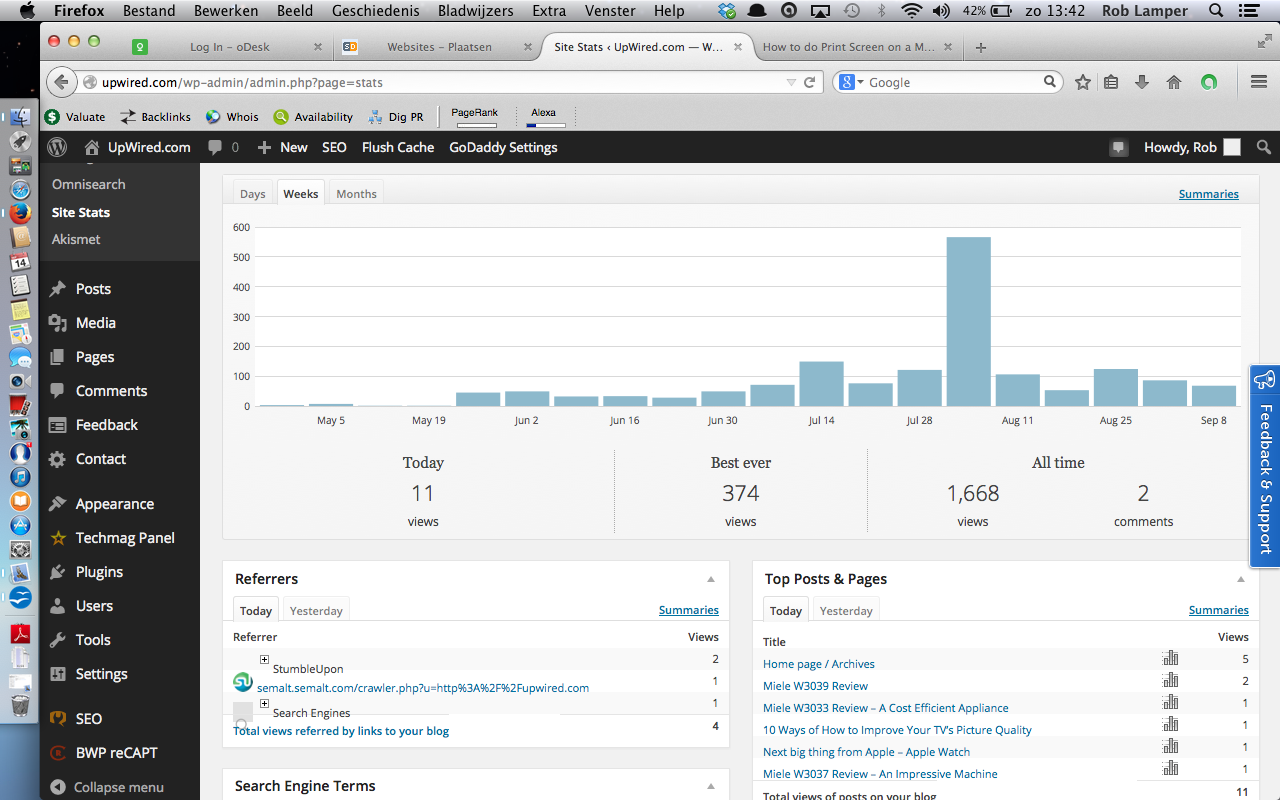Collapse the Search Engine Terms panel
This screenshot has height=800, width=1280.
pyautogui.click(x=711, y=786)
